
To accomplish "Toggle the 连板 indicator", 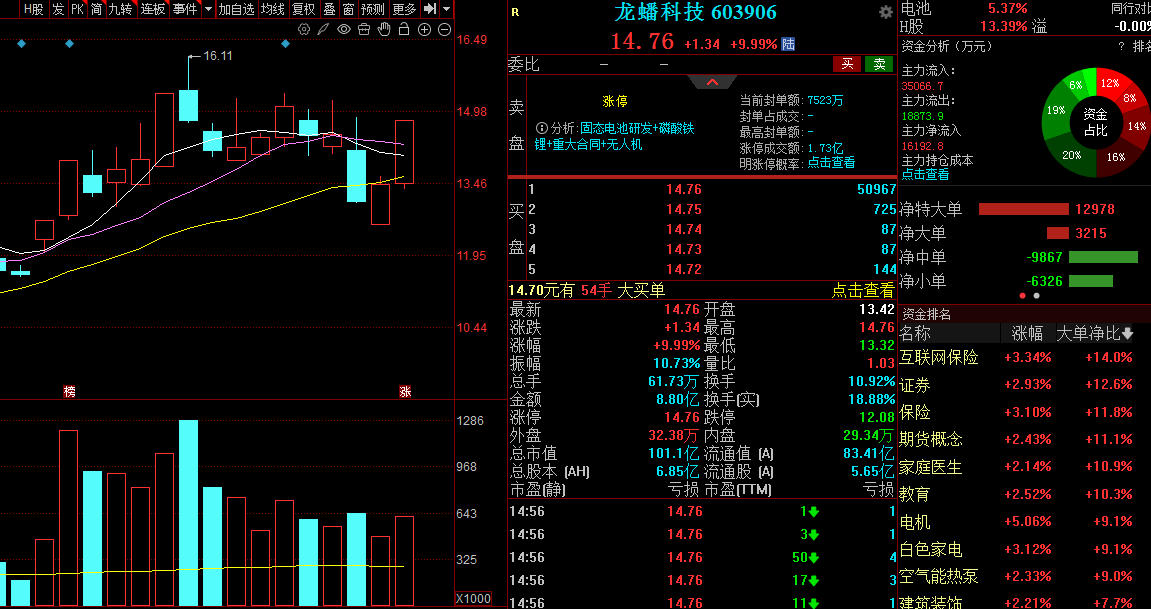I will click(x=153, y=9).
